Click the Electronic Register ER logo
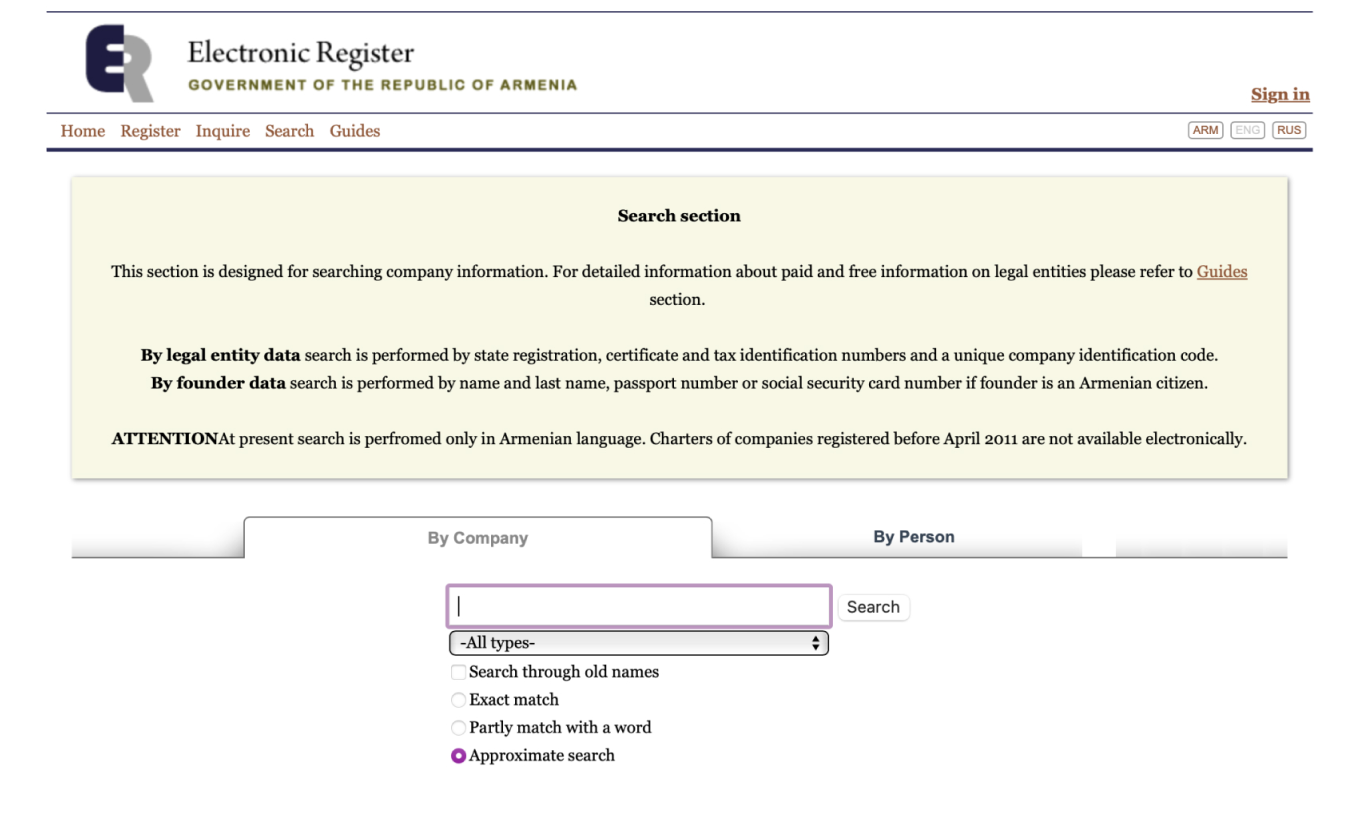The image size is (1360, 829). [x=120, y=64]
